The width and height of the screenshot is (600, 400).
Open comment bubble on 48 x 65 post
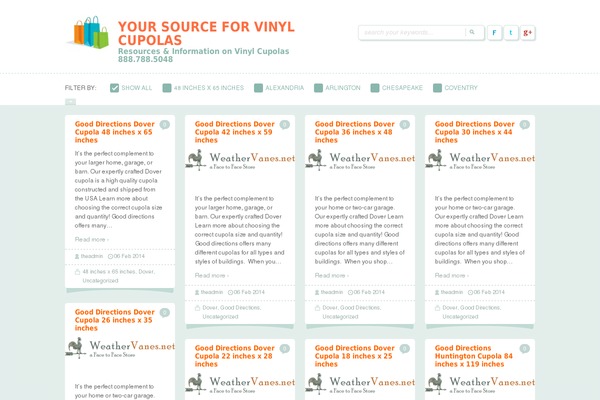[x=165, y=125]
